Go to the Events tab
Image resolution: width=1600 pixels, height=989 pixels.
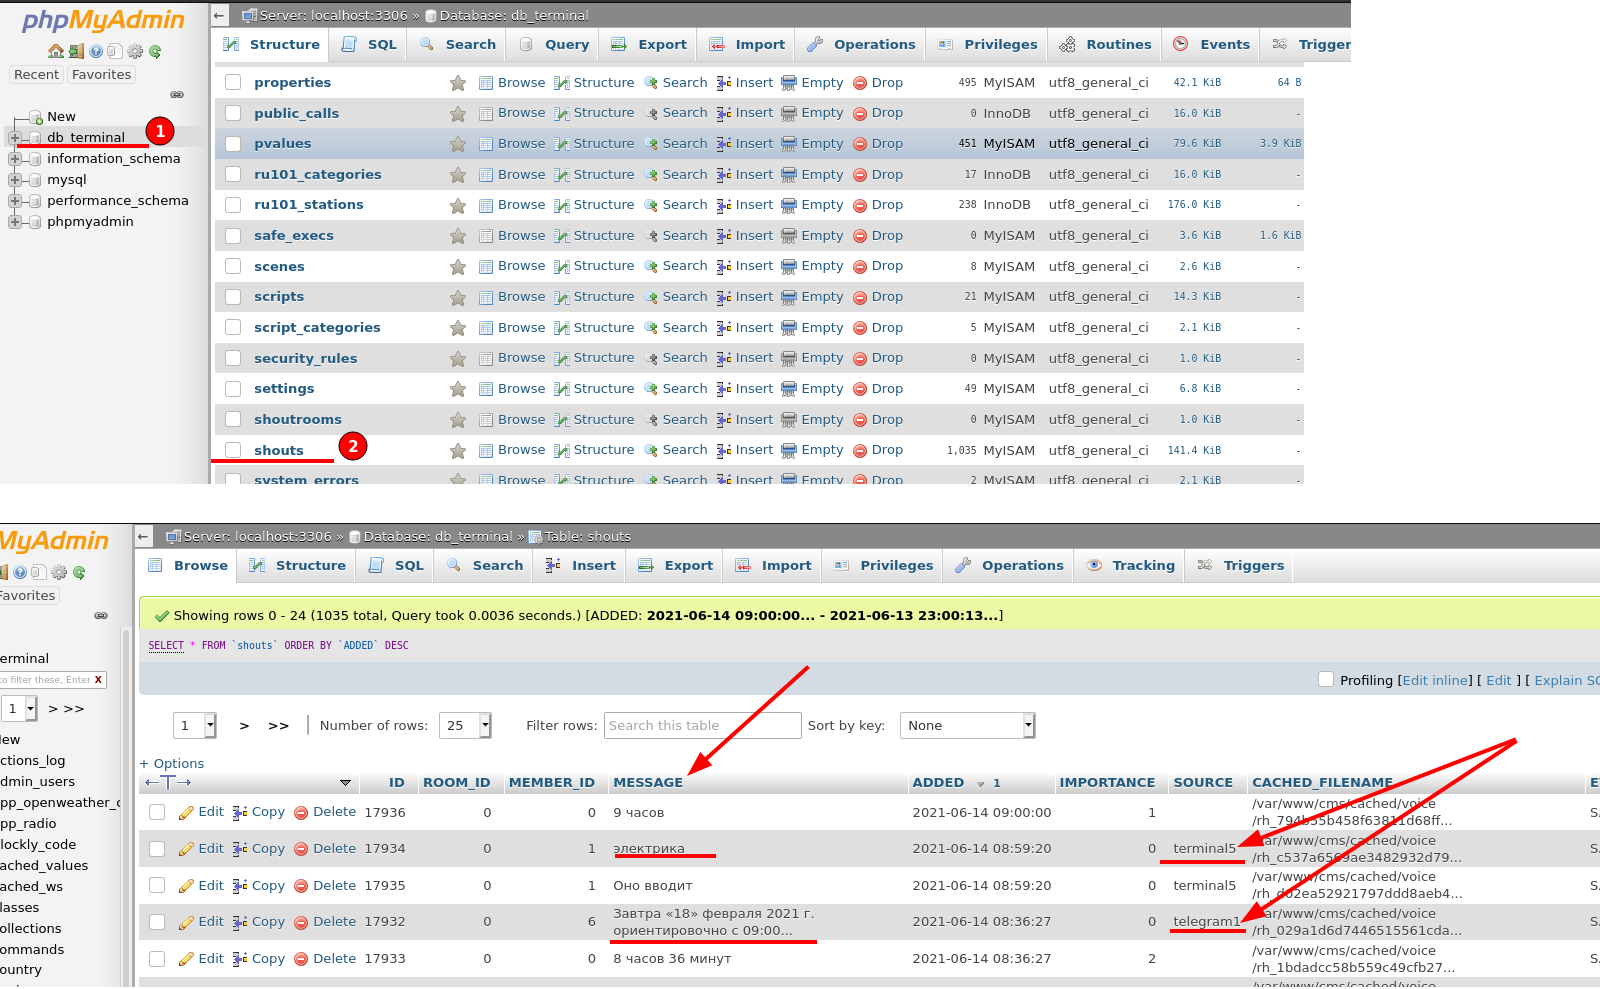pyautogui.click(x=1211, y=45)
